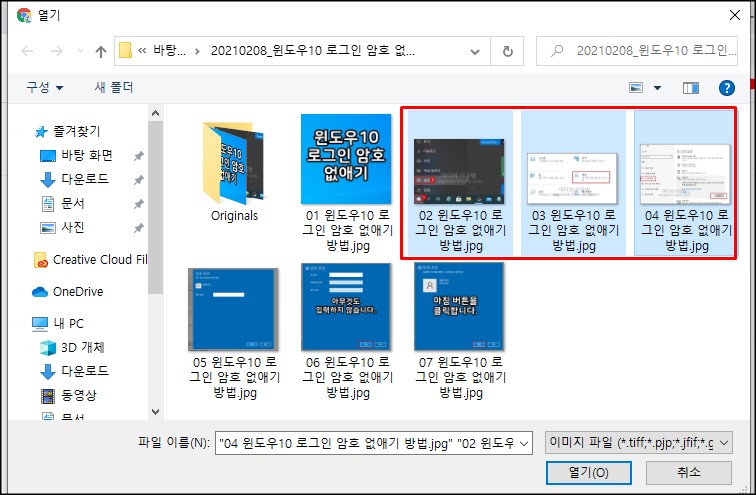
Task: Click navigation pane scroll down arrow
Action: tap(155, 412)
